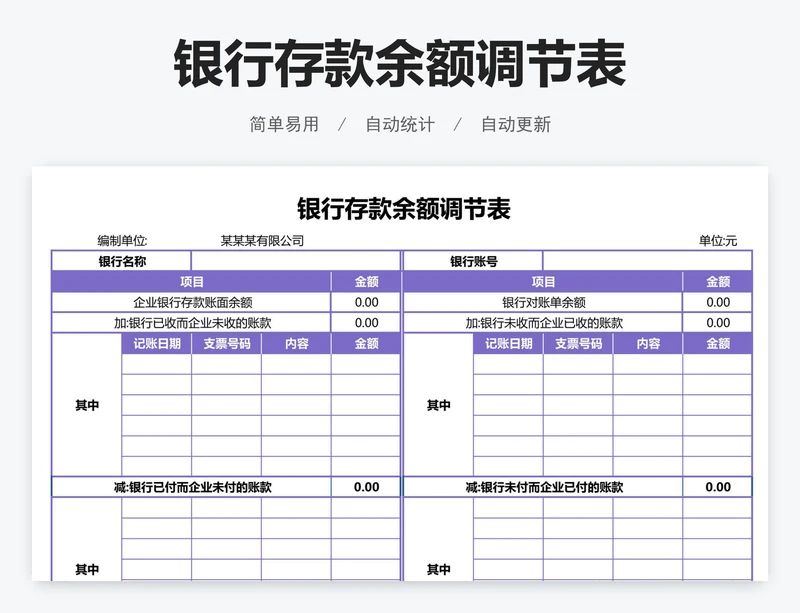Image resolution: width=800 pixels, height=613 pixels.
Task: Click the 金额 header above the 企业银行存款账面余额 amount
Action: pyautogui.click(x=366, y=282)
